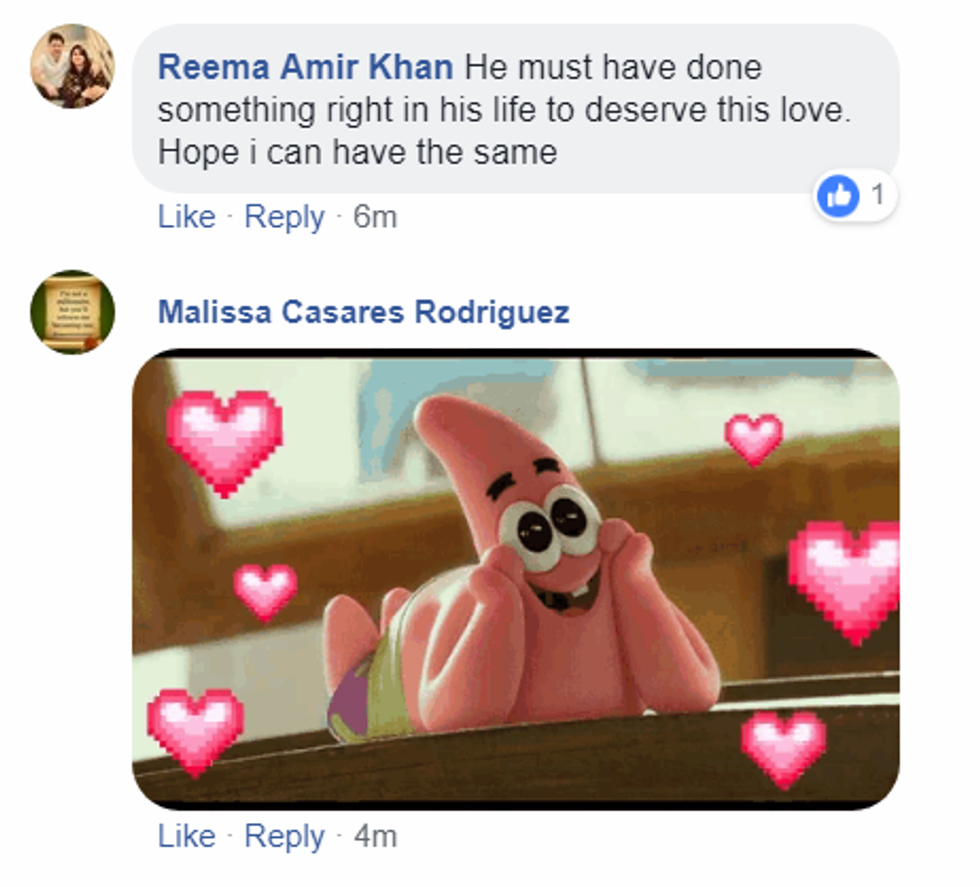Open the 4m timestamp link

(375, 836)
